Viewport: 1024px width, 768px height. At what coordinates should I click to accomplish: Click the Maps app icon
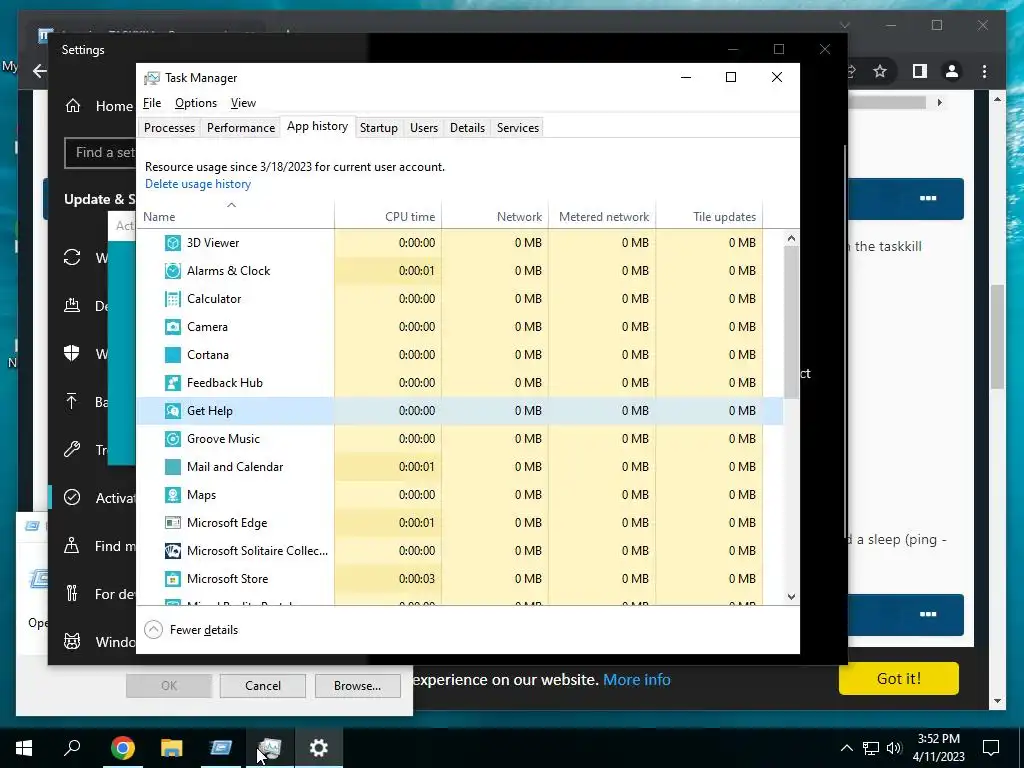click(x=172, y=495)
